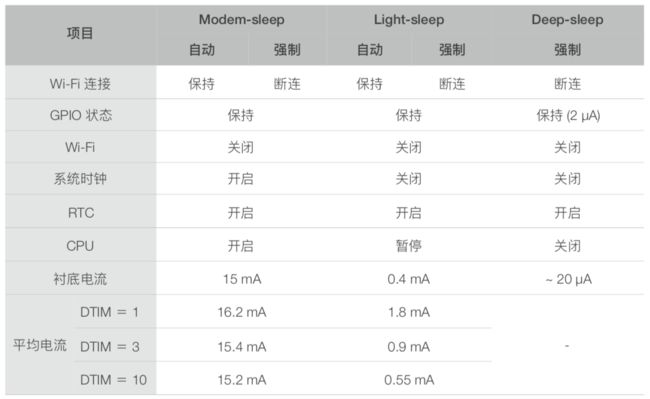Select the 衬底电流 row label
Viewport: 650px width, 399px height.
[x=80, y=279]
